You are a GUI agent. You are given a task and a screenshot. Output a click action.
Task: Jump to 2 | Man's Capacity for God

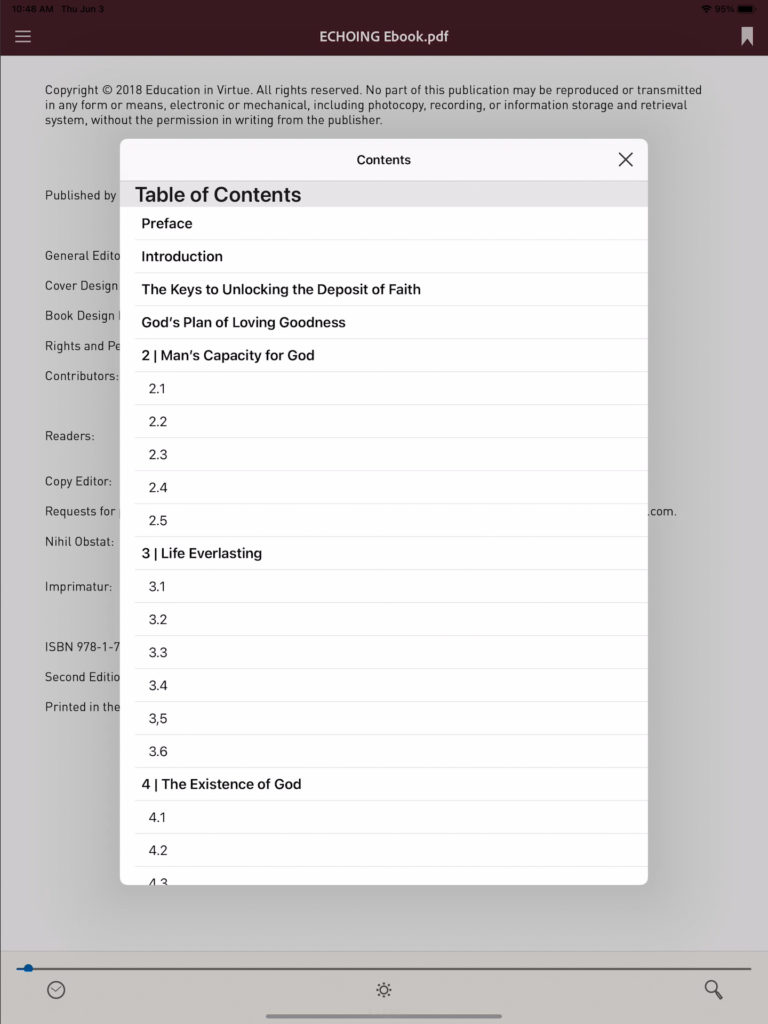tap(228, 355)
